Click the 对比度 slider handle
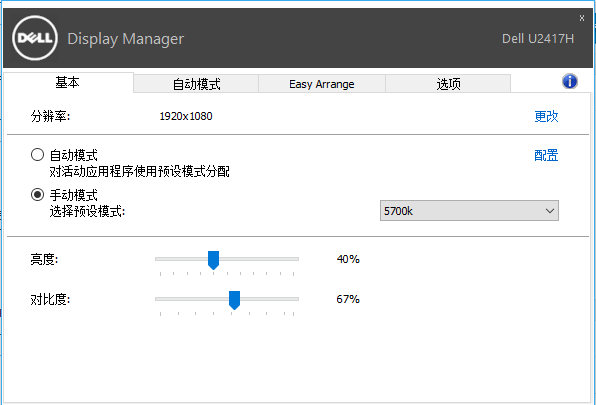The image size is (596, 405). pyautogui.click(x=235, y=300)
